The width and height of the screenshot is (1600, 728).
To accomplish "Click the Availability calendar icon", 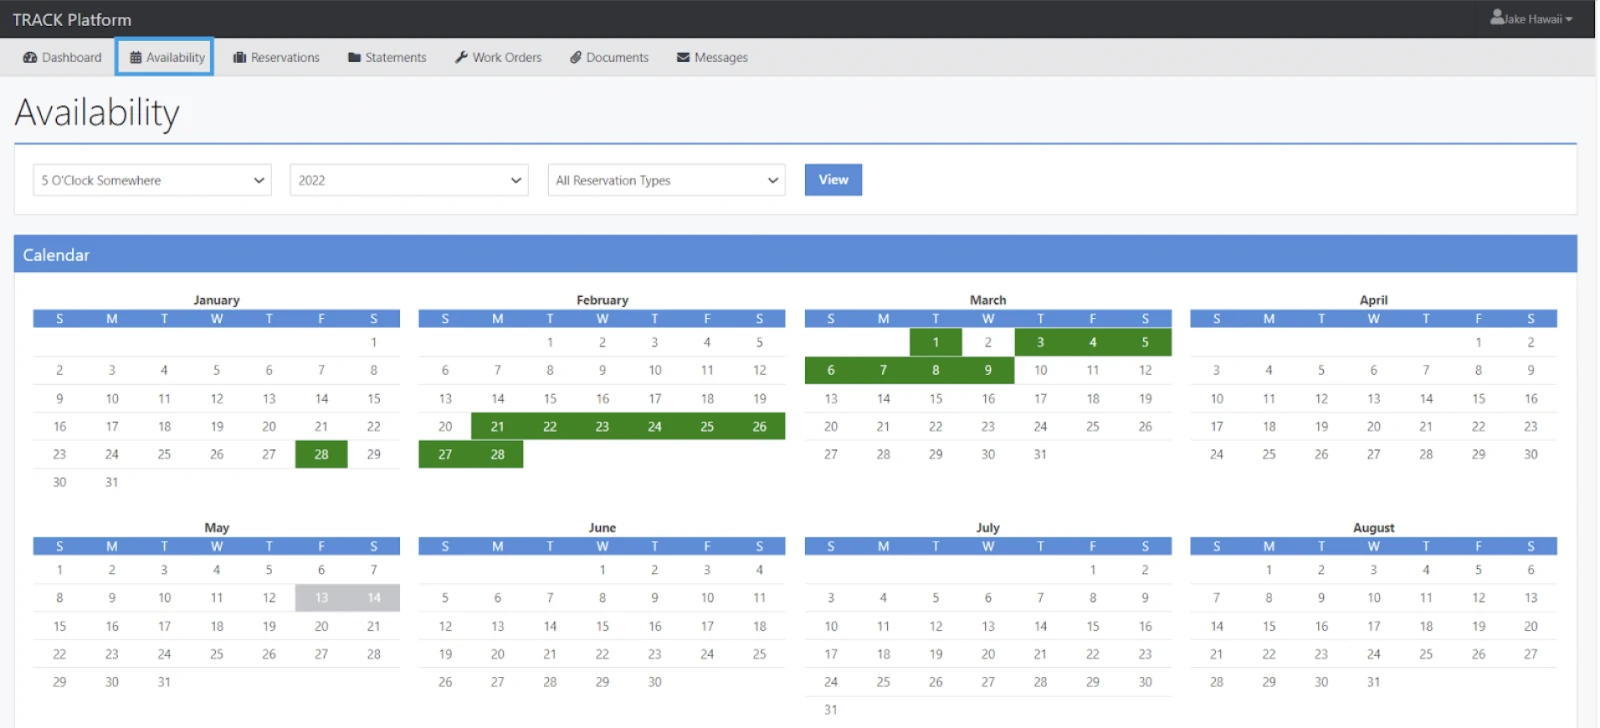I will (136, 58).
